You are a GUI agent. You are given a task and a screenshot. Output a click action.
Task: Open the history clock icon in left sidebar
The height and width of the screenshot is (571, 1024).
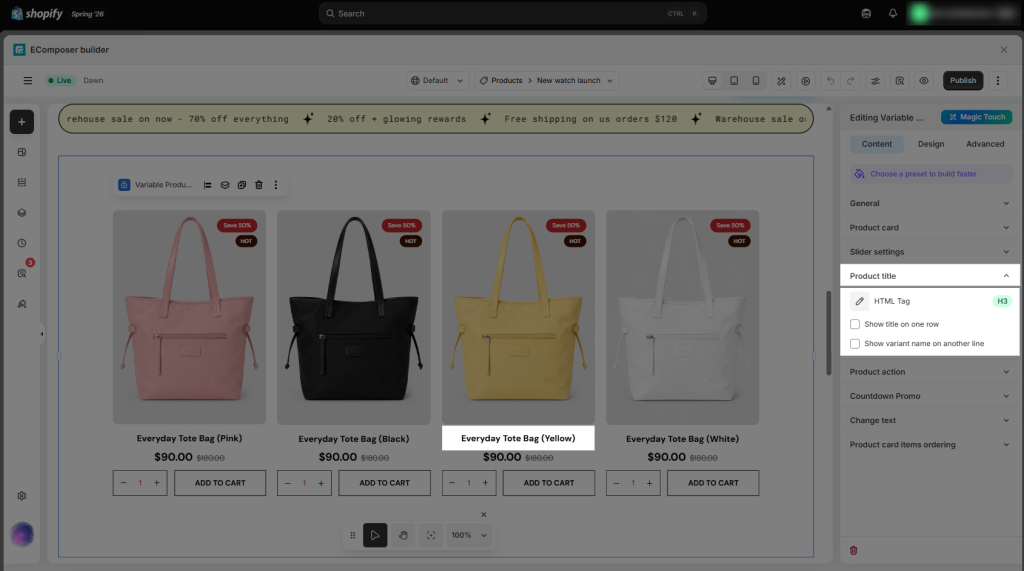[22, 243]
